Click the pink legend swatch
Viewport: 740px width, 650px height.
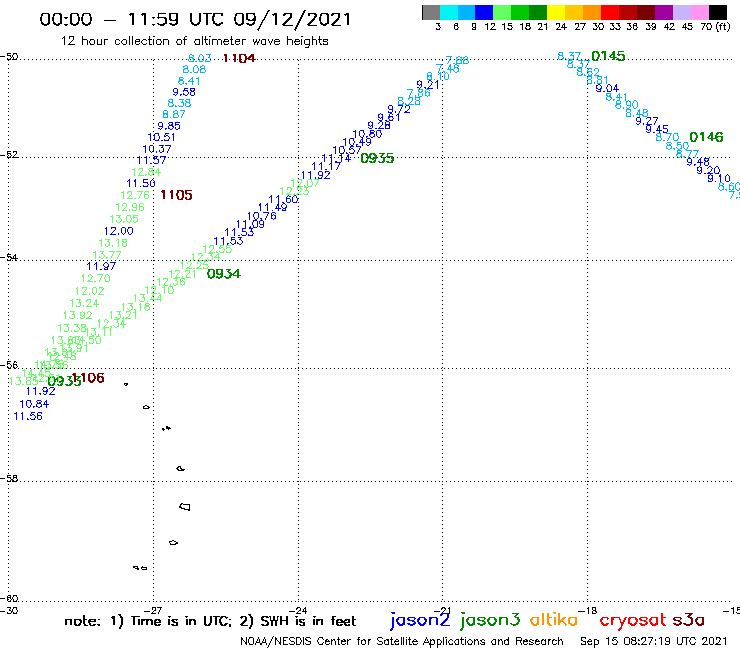(699, 12)
